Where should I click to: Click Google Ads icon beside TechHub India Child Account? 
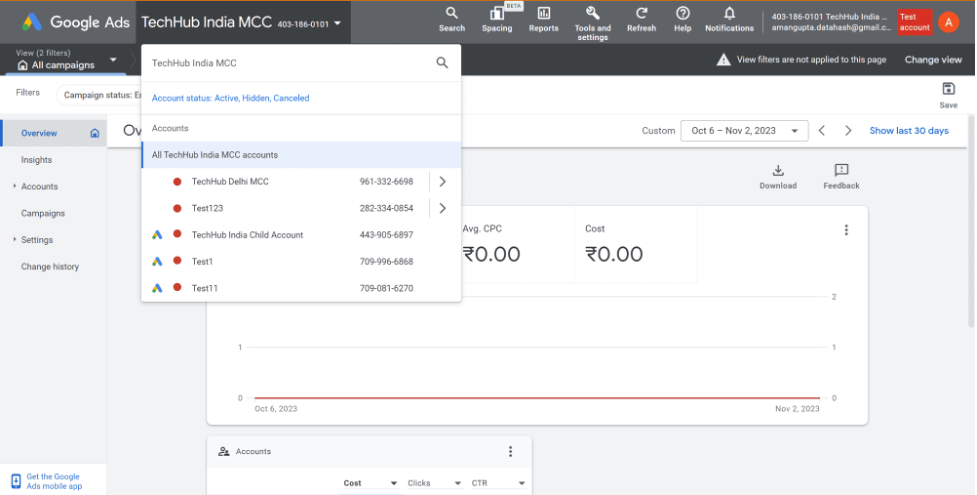click(x=157, y=234)
